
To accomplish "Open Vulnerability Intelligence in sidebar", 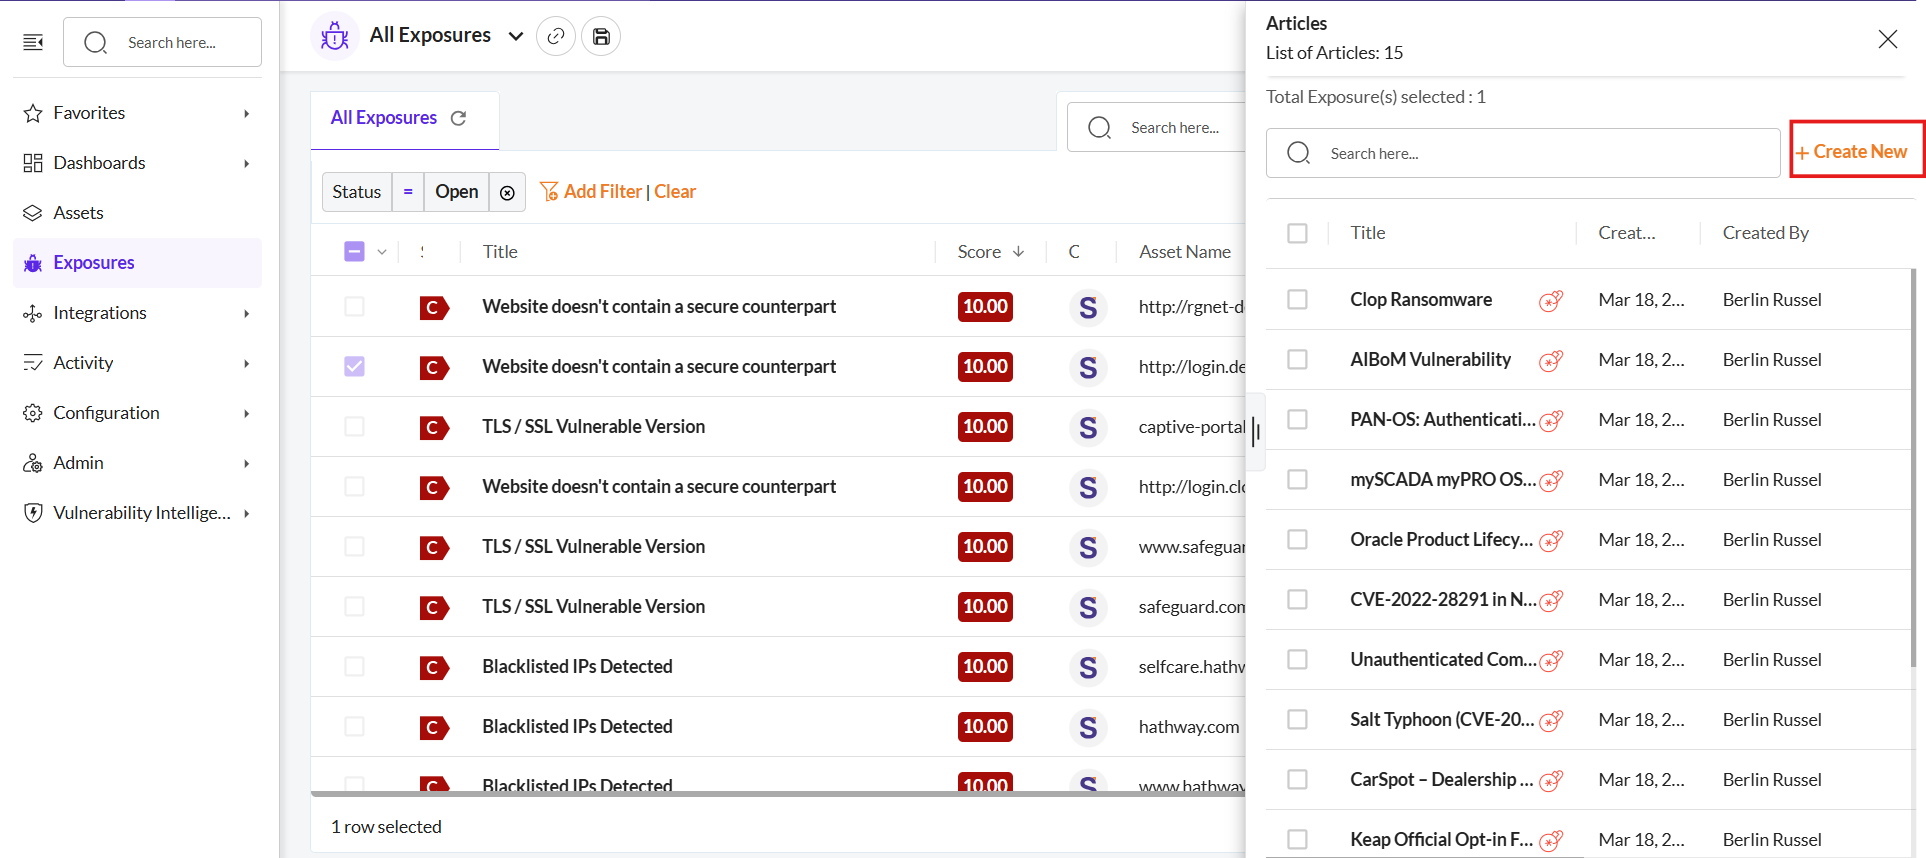I will [x=137, y=513].
